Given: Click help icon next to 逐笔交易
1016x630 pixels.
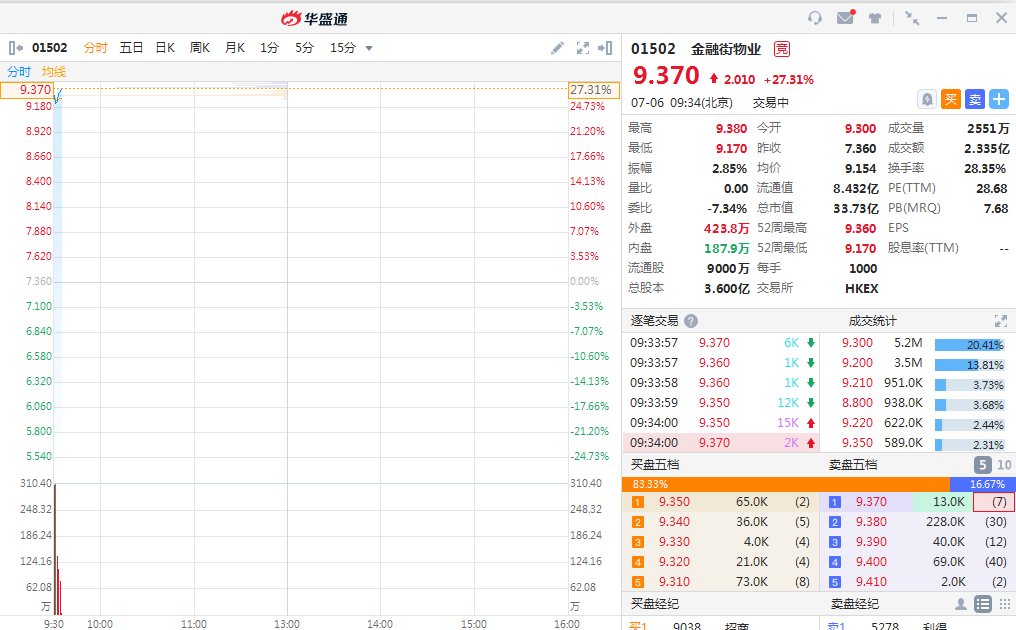Looking at the screenshot, I should tap(691, 321).
